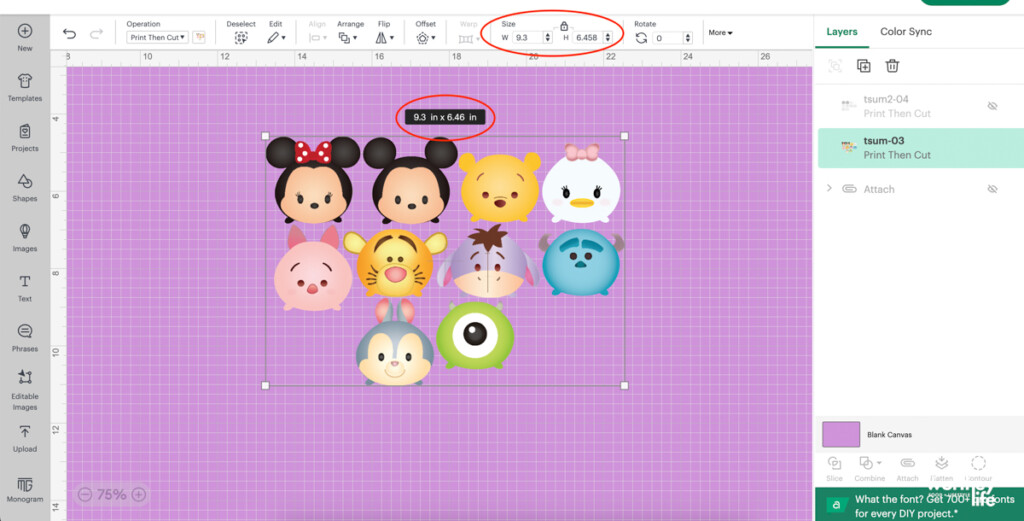Delete the selected layer with trash icon
Screen dimensions: 1024x521
[892, 65]
